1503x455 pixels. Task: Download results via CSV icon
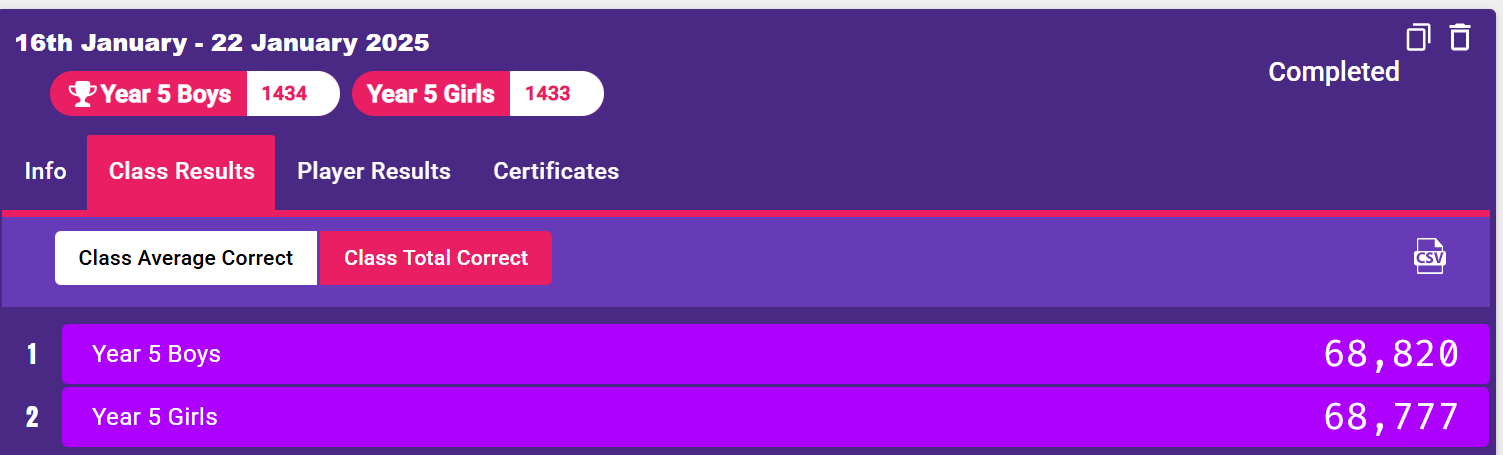tap(1430, 257)
